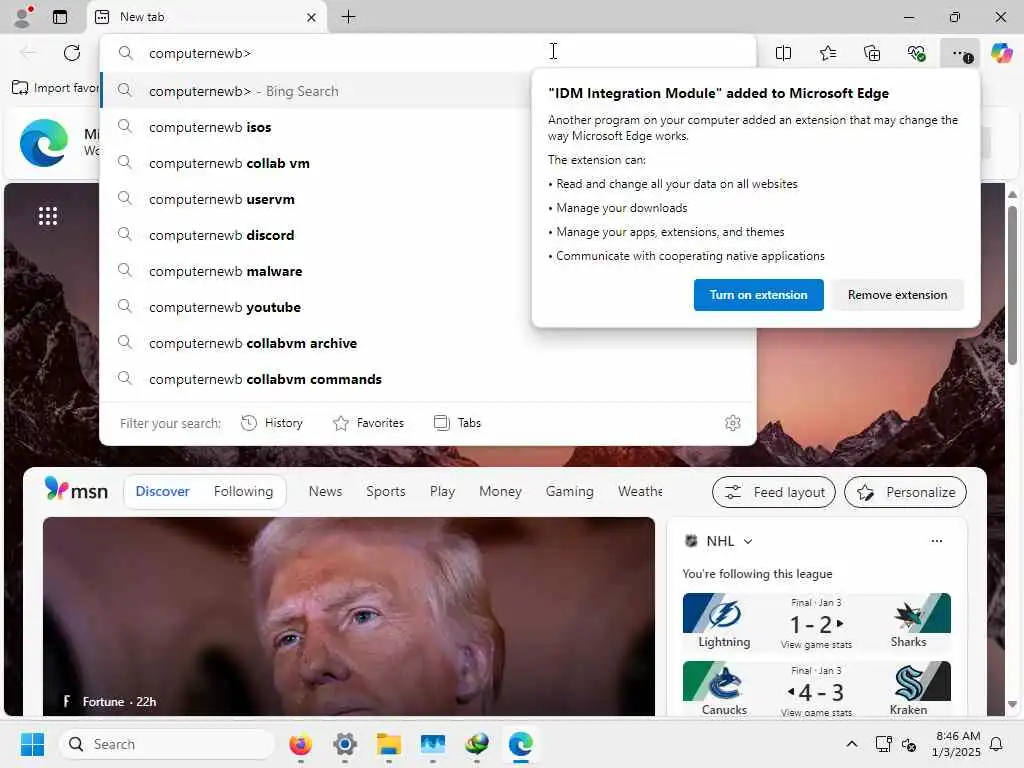The height and width of the screenshot is (768, 1024).
Task: Open the Windows Start menu
Action: pyautogui.click(x=32, y=744)
